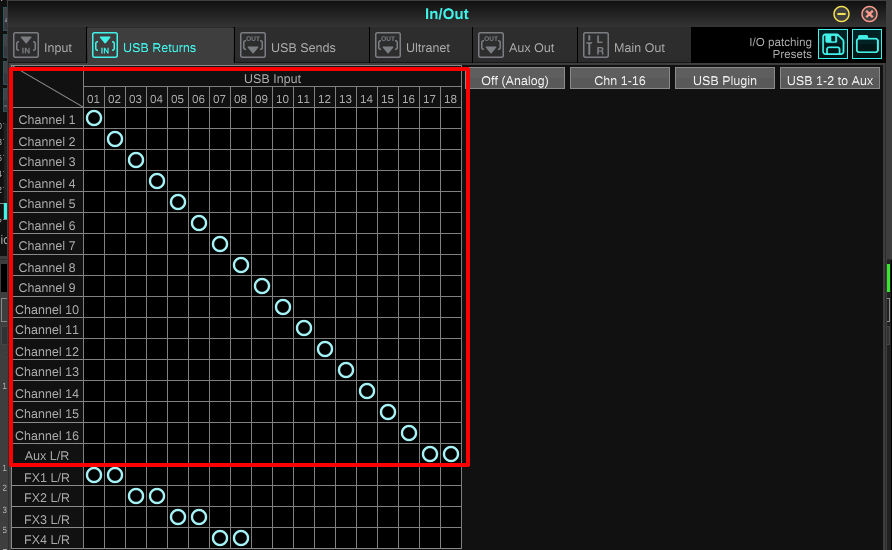Viewport: 892px width, 550px height.
Task: Toggle FX3 L/R routing to USB input 05
Action: pos(178,517)
